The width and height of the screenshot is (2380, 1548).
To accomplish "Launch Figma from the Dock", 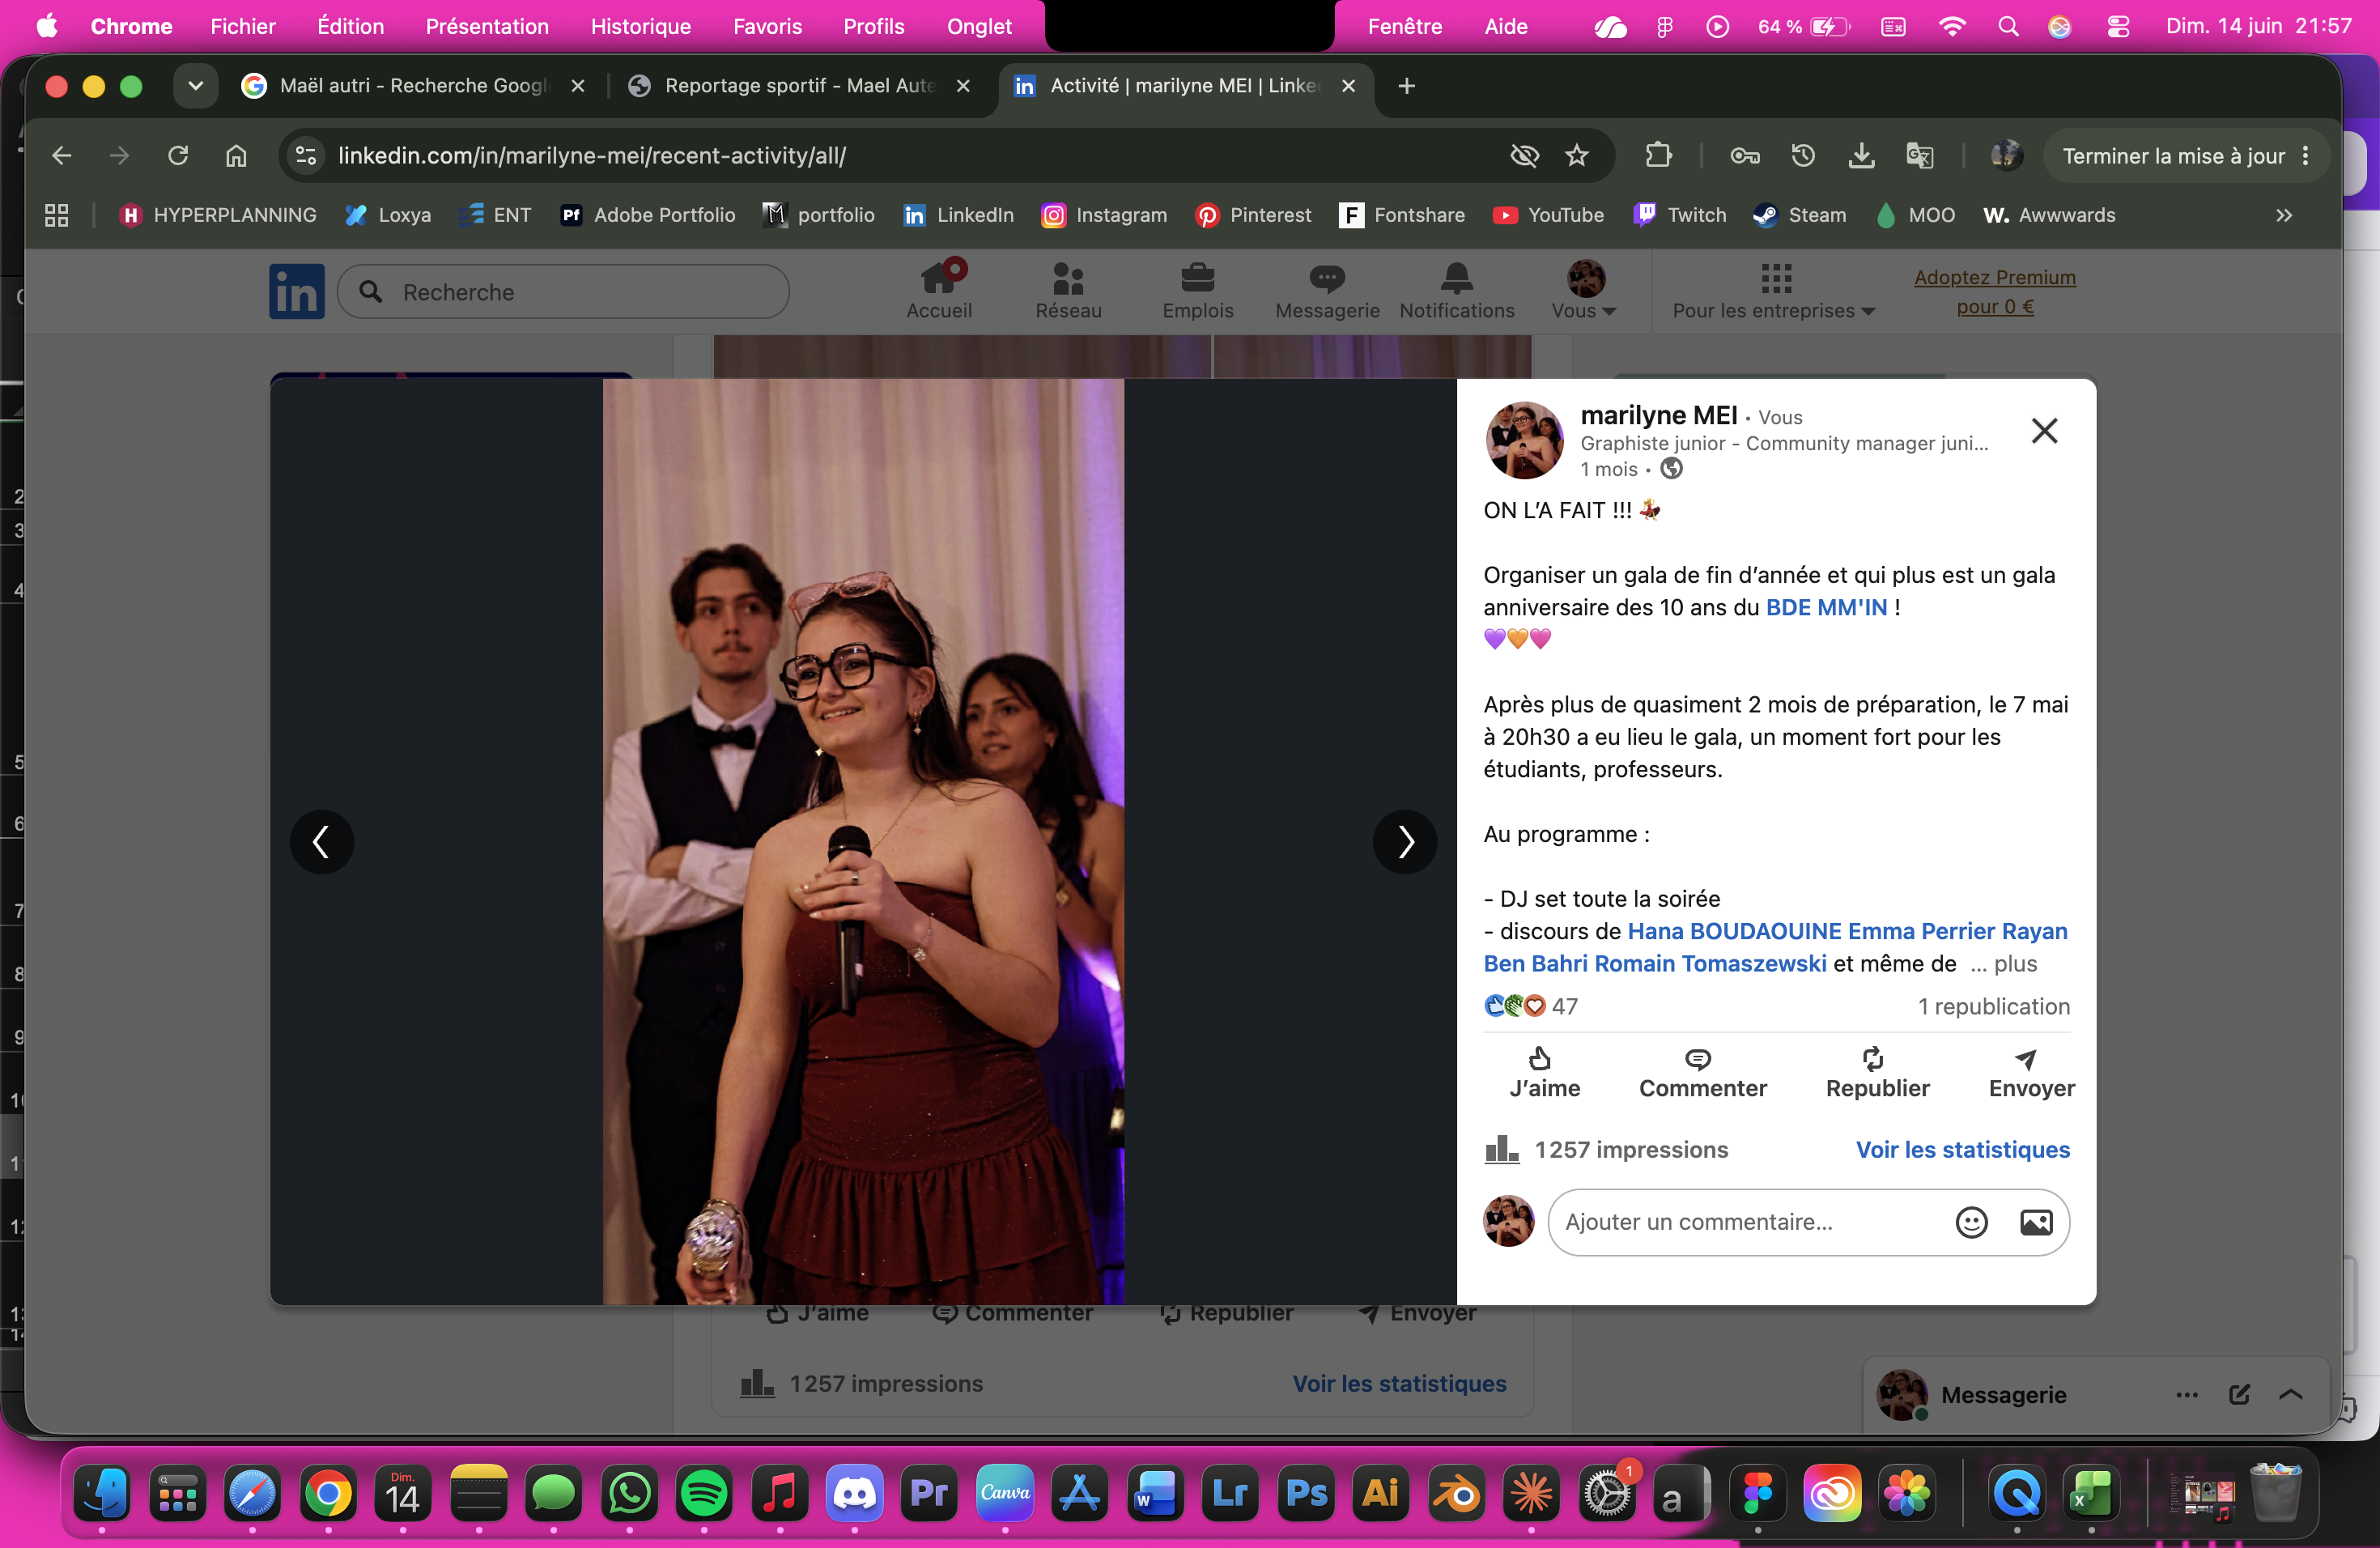I will pyautogui.click(x=1757, y=1494).
